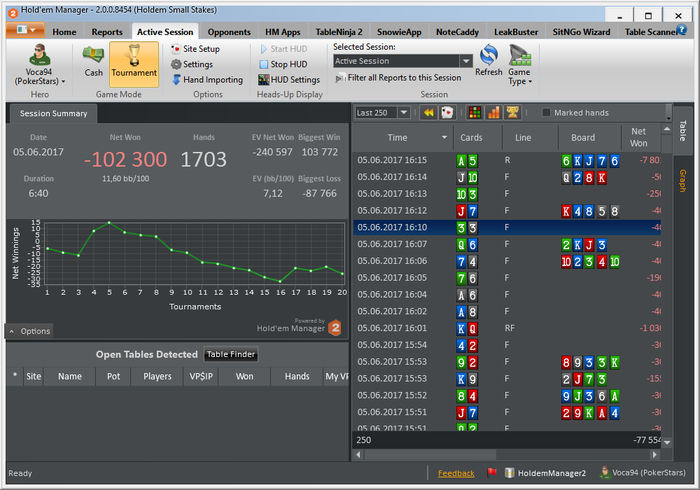Select the hand at 05.06.2017 16:01
700x490 pixels.
pyautogui.click(x=507, y=328)
